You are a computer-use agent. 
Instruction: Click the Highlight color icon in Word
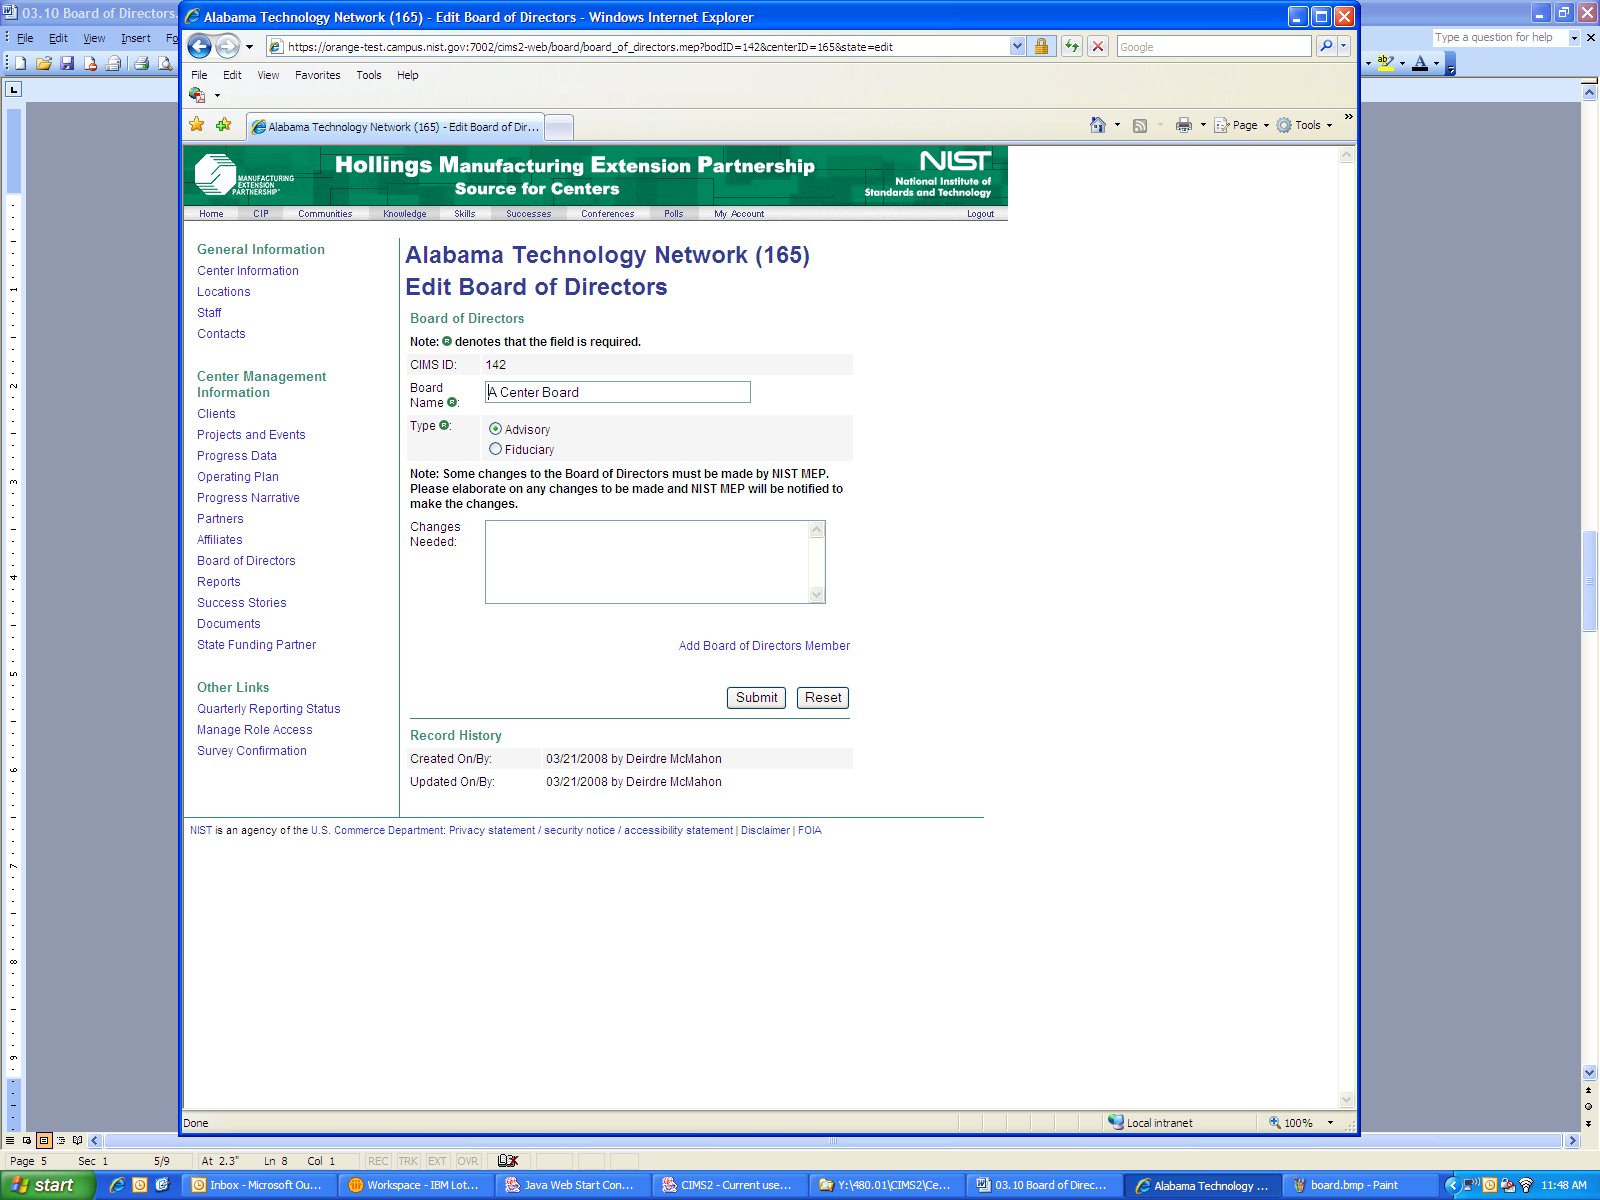tap(1385, 63)
